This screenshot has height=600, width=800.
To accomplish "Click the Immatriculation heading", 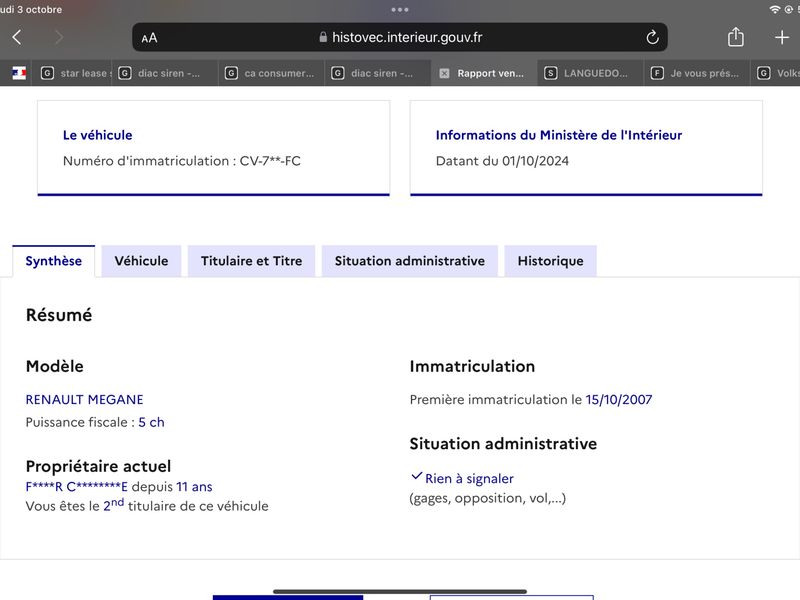I will tap(472, 366).
